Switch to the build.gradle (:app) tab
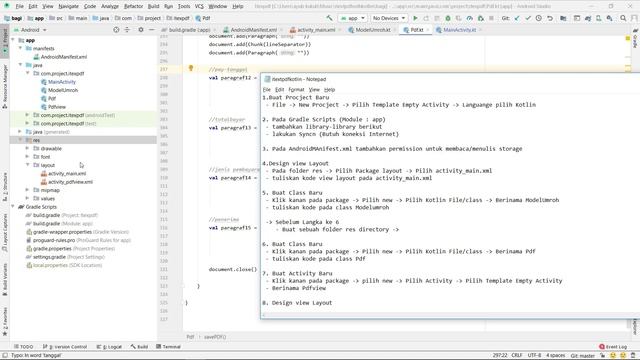This screenshot has width=640, height=360. 189,30
